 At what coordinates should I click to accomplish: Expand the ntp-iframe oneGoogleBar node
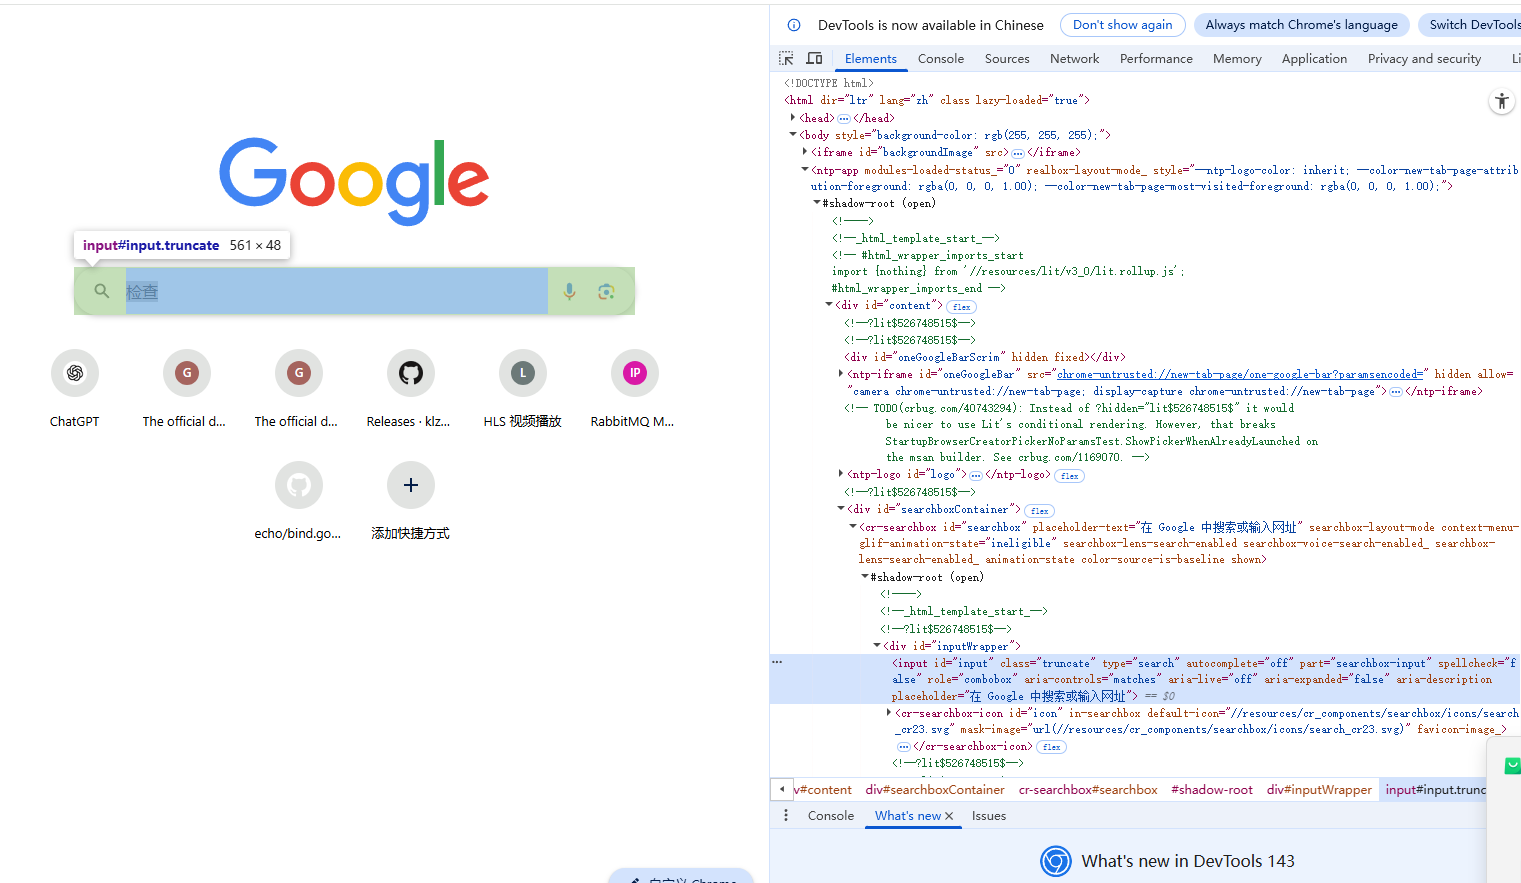pyautogui.click(x=841, y=374)
